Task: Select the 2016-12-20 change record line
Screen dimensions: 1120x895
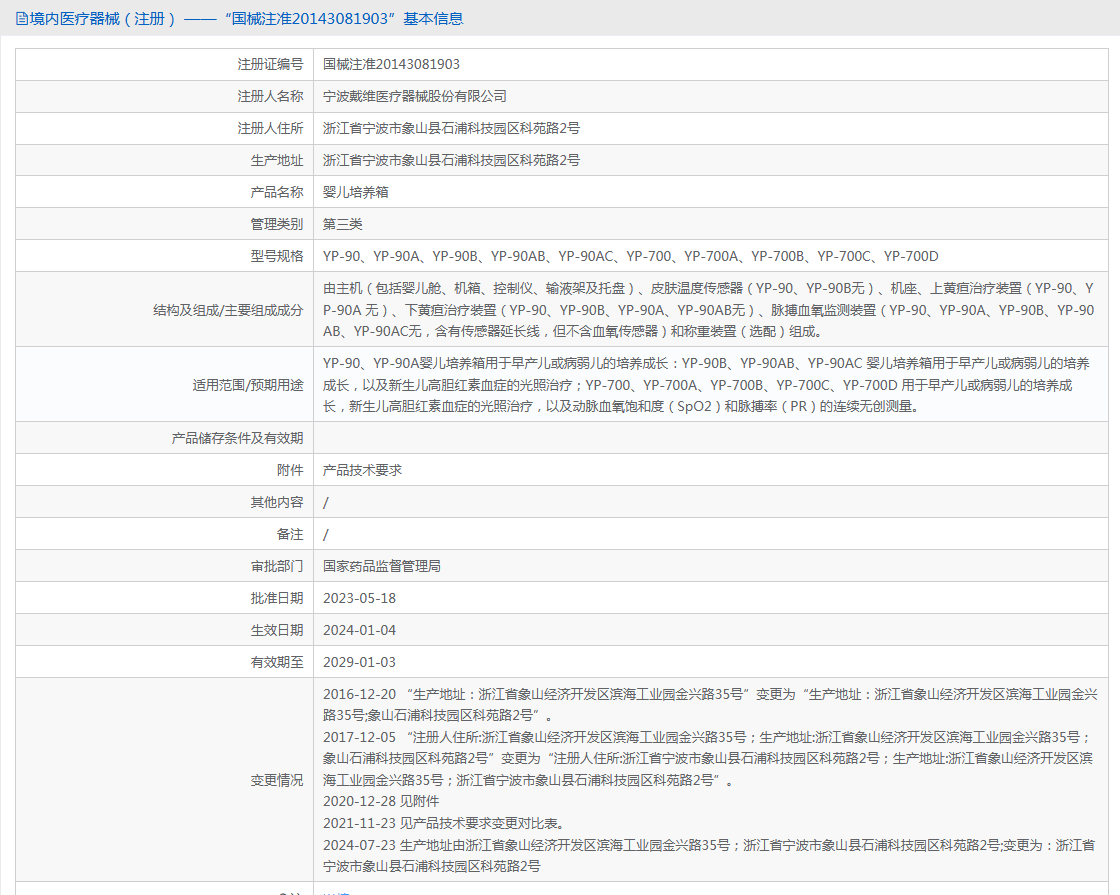Action: (710, 704)
